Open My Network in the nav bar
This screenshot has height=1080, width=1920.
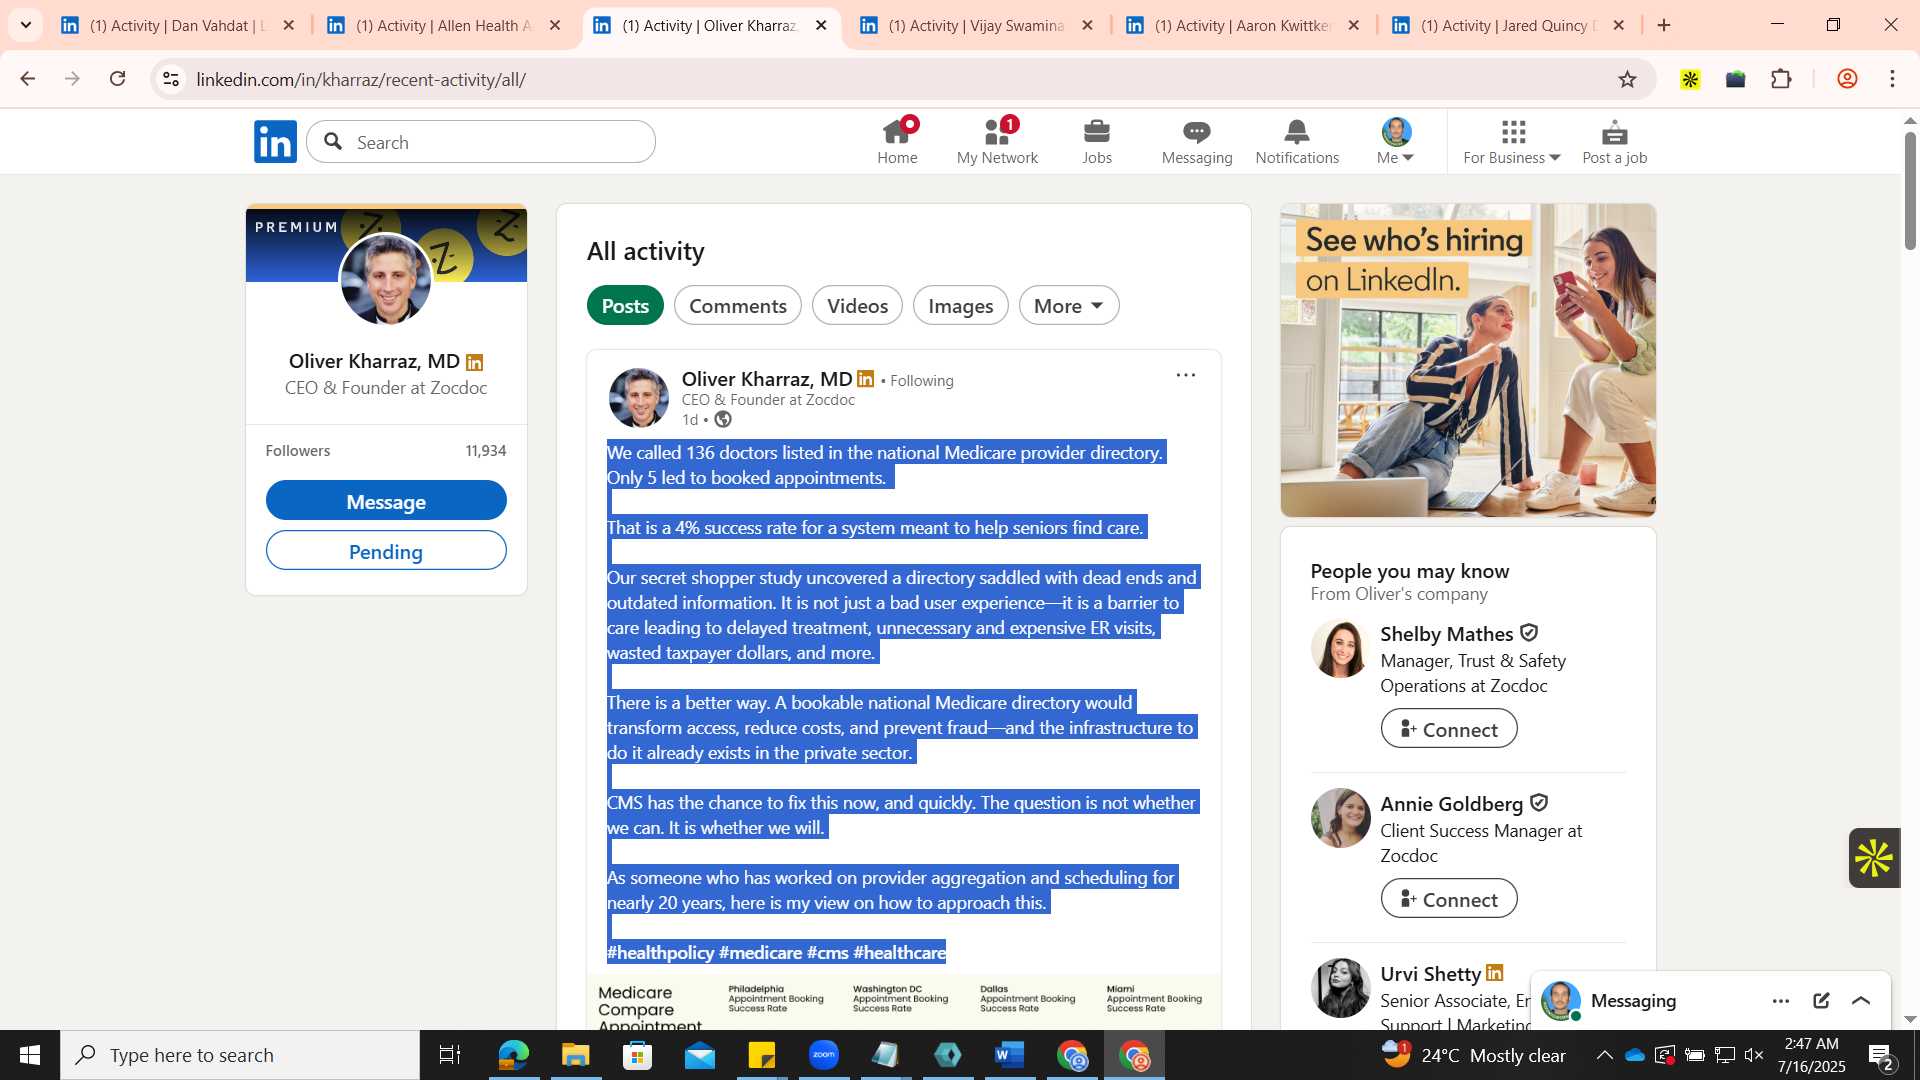coord(997,142)
